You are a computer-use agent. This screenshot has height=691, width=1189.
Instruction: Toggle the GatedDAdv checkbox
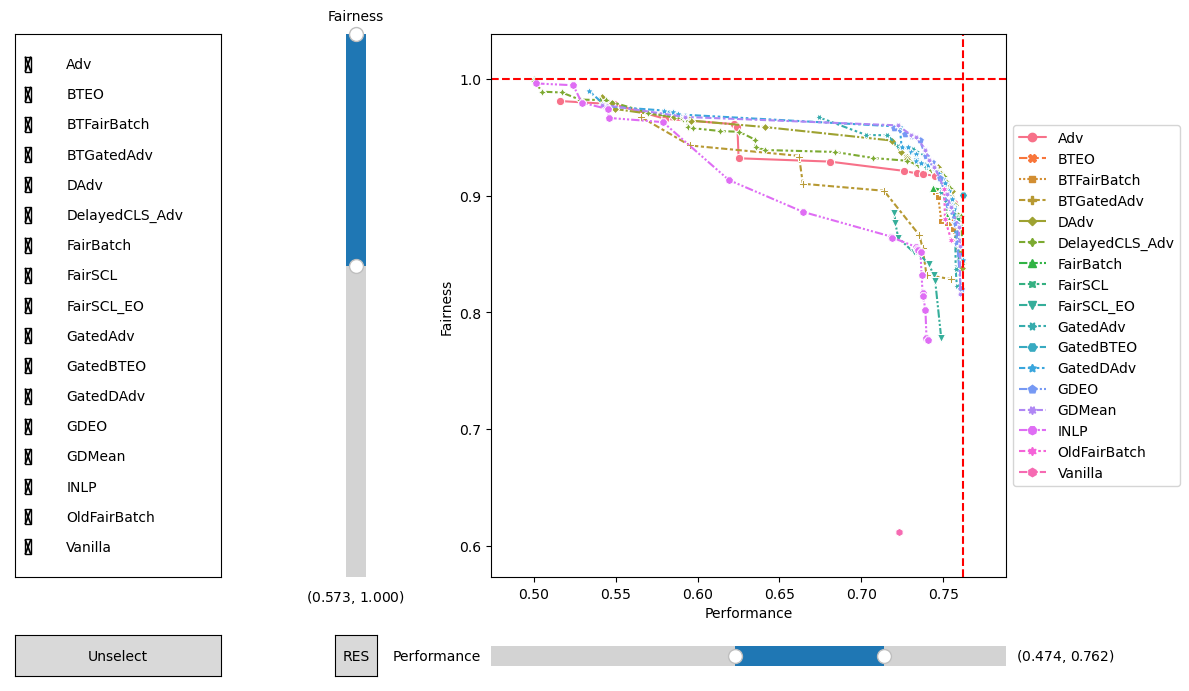[28, 396]
